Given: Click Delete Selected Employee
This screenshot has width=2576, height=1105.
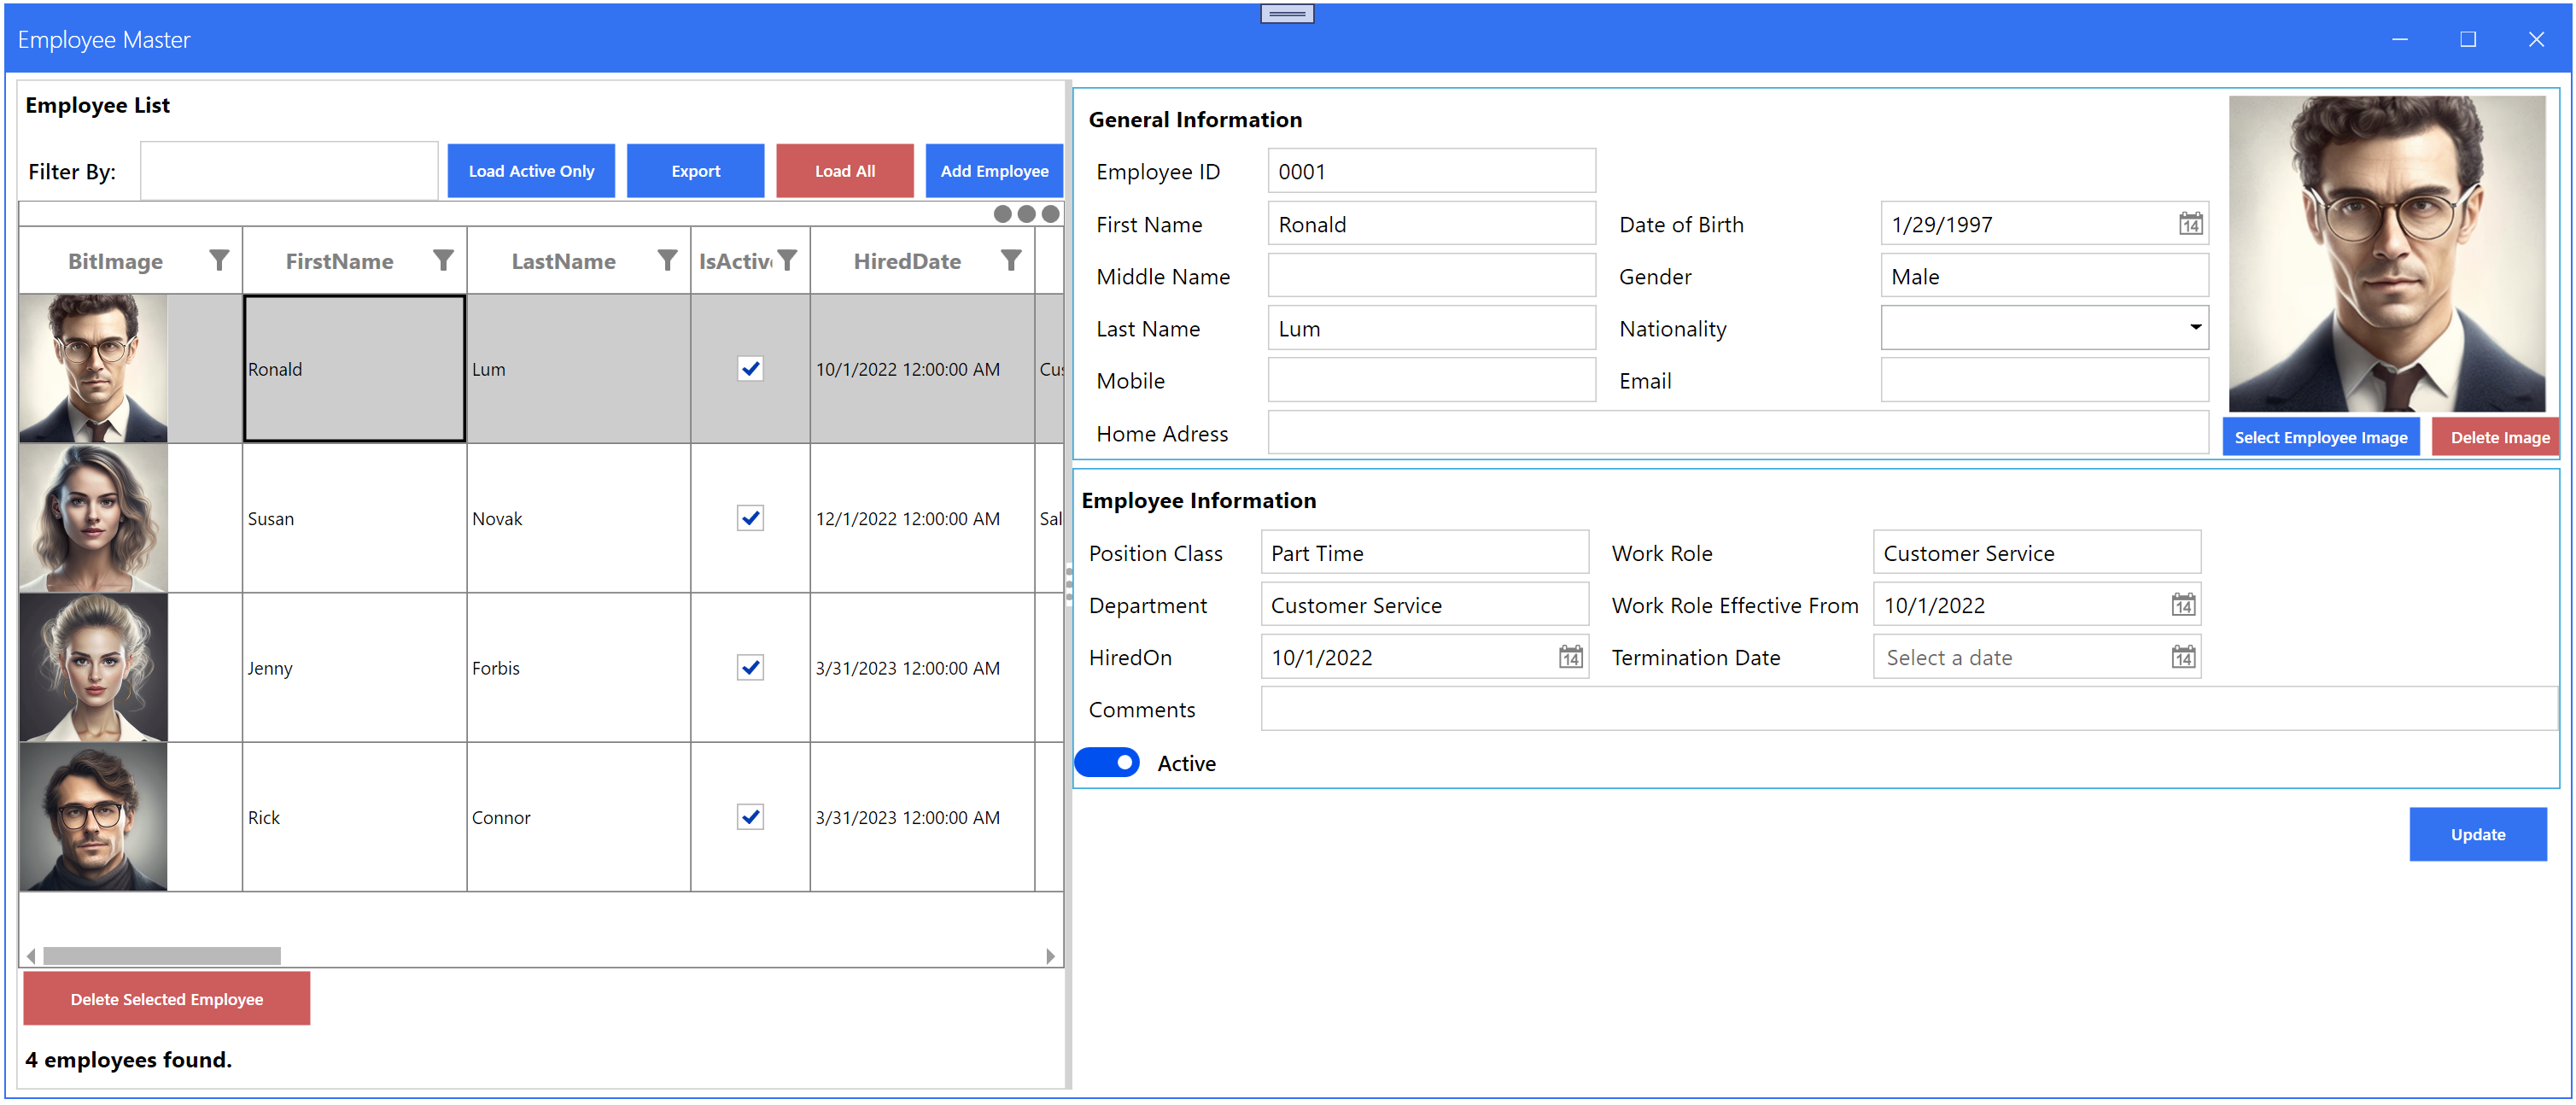Looking at the screenshot, I should point(166,998).
